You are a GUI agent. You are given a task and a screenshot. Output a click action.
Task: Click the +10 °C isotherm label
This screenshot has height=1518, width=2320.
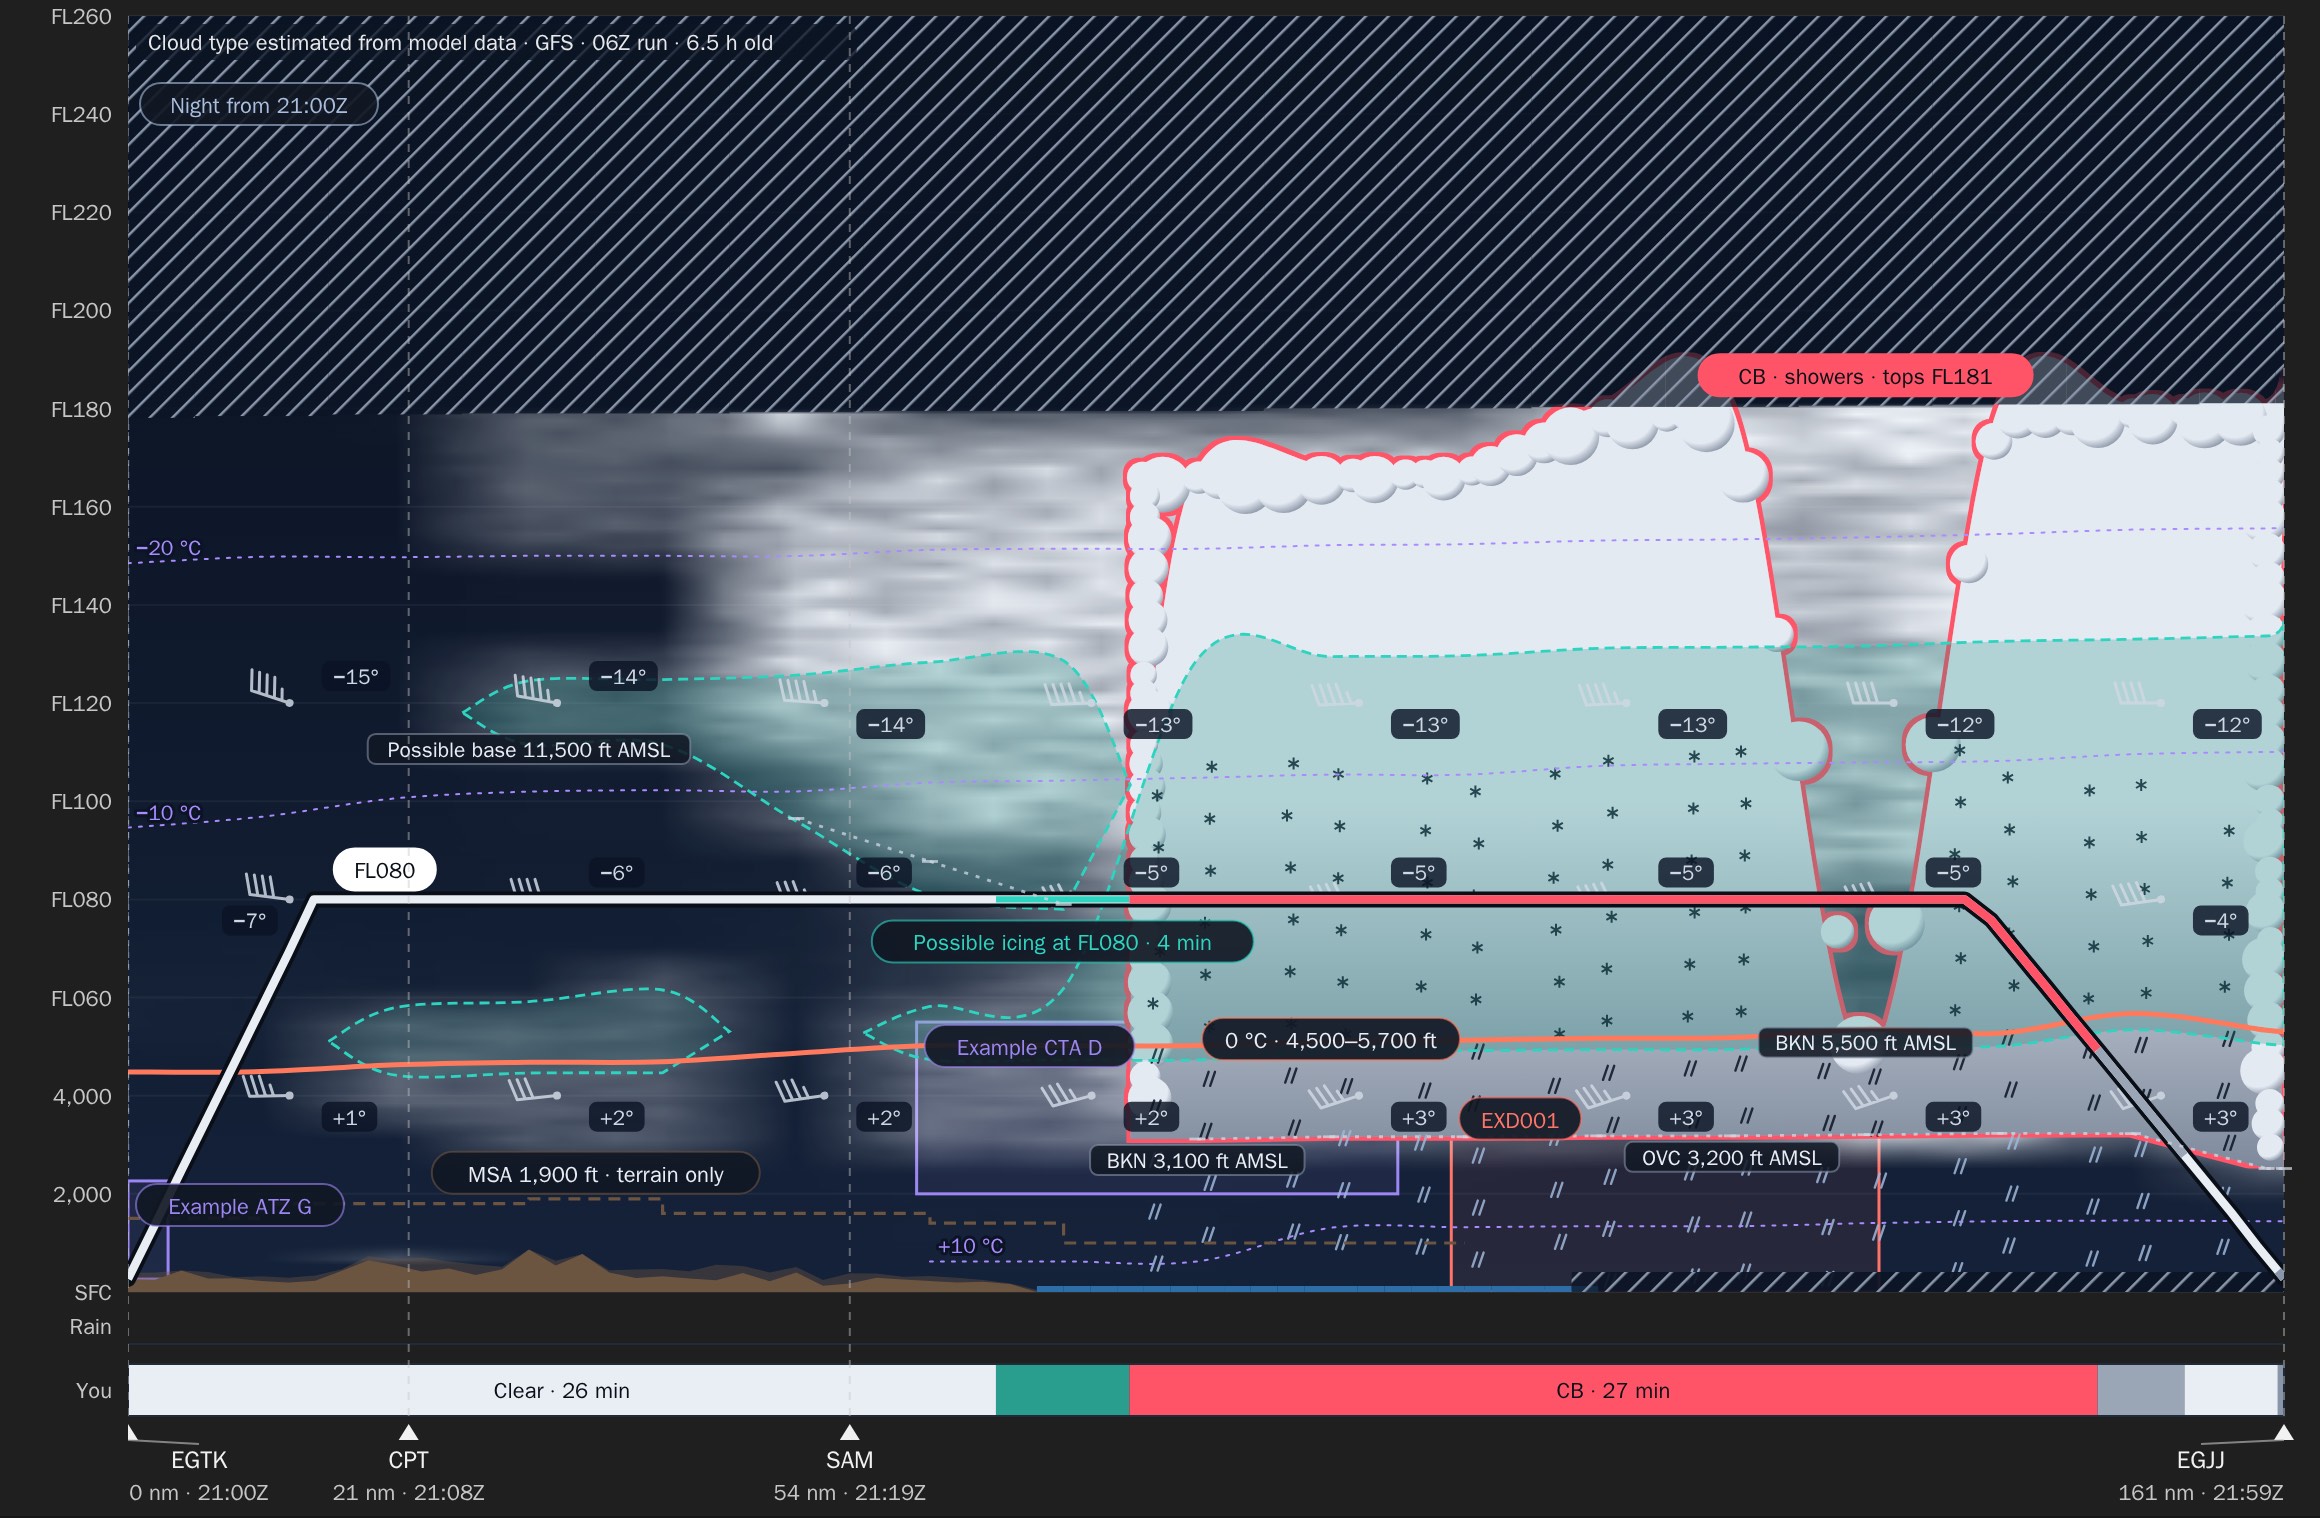(x=970, y=1246)
